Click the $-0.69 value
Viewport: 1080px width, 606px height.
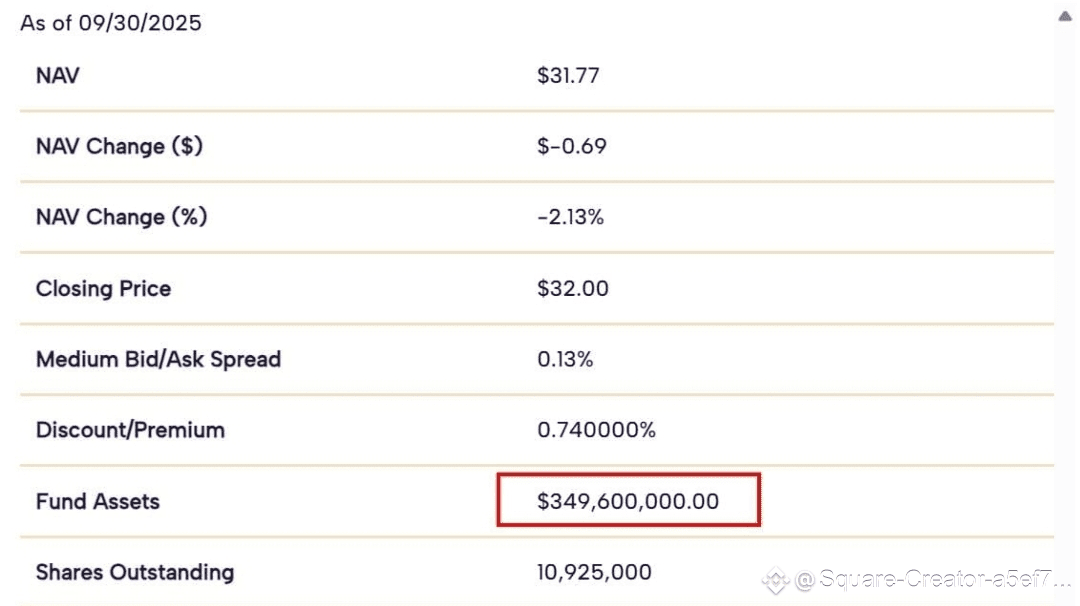[572, 146]
